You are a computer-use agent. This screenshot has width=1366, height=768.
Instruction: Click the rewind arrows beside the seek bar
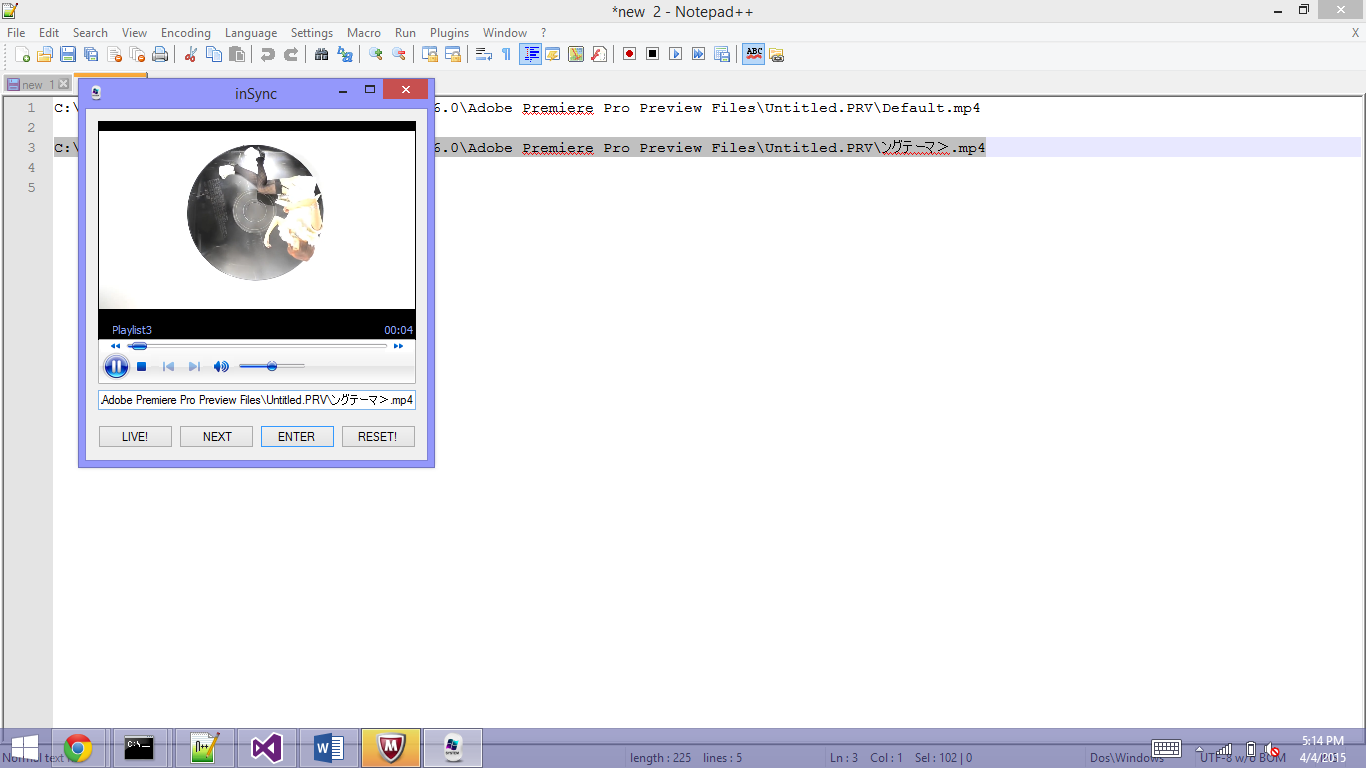[115, 346]
